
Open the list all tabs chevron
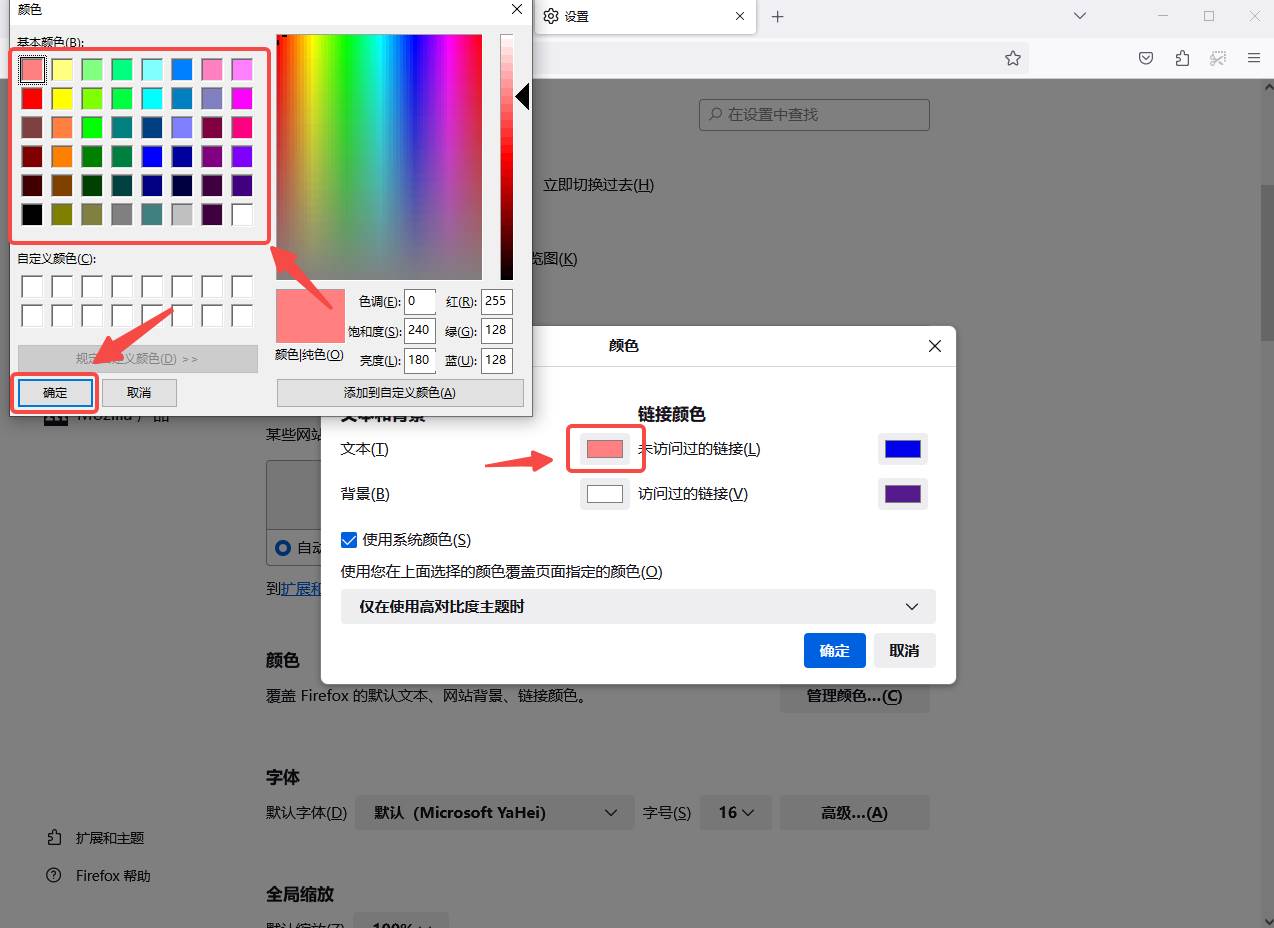point(1080,16)
